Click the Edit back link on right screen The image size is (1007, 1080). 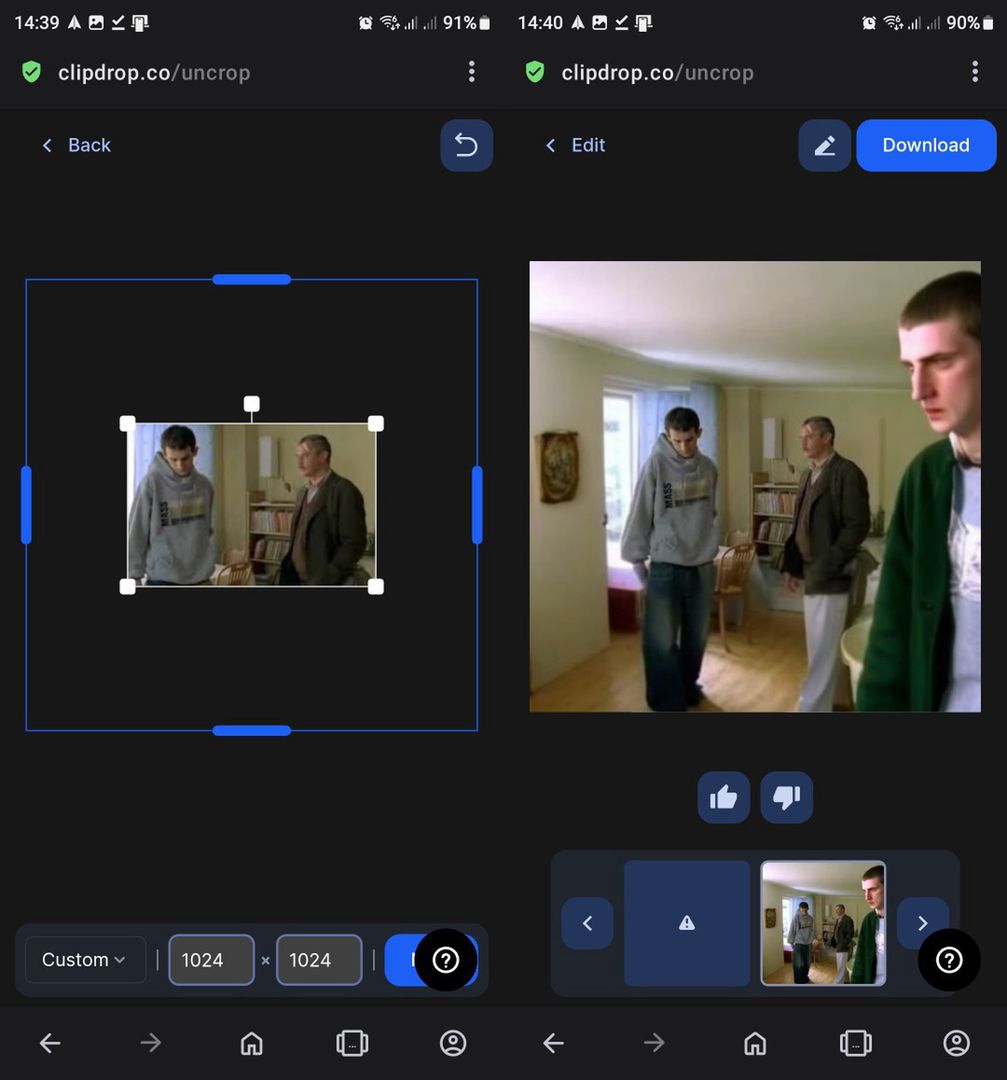point(575,145)
